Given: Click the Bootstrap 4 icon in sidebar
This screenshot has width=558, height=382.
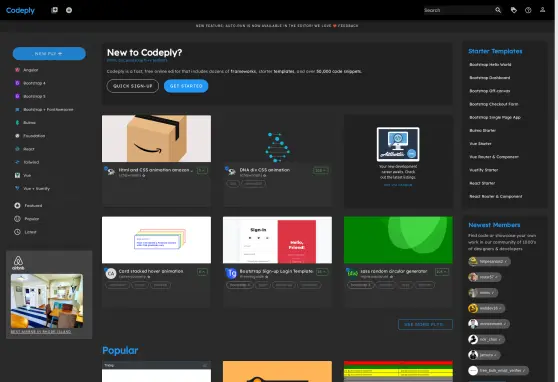Looking at the screenshot, I should click(17, 83).
